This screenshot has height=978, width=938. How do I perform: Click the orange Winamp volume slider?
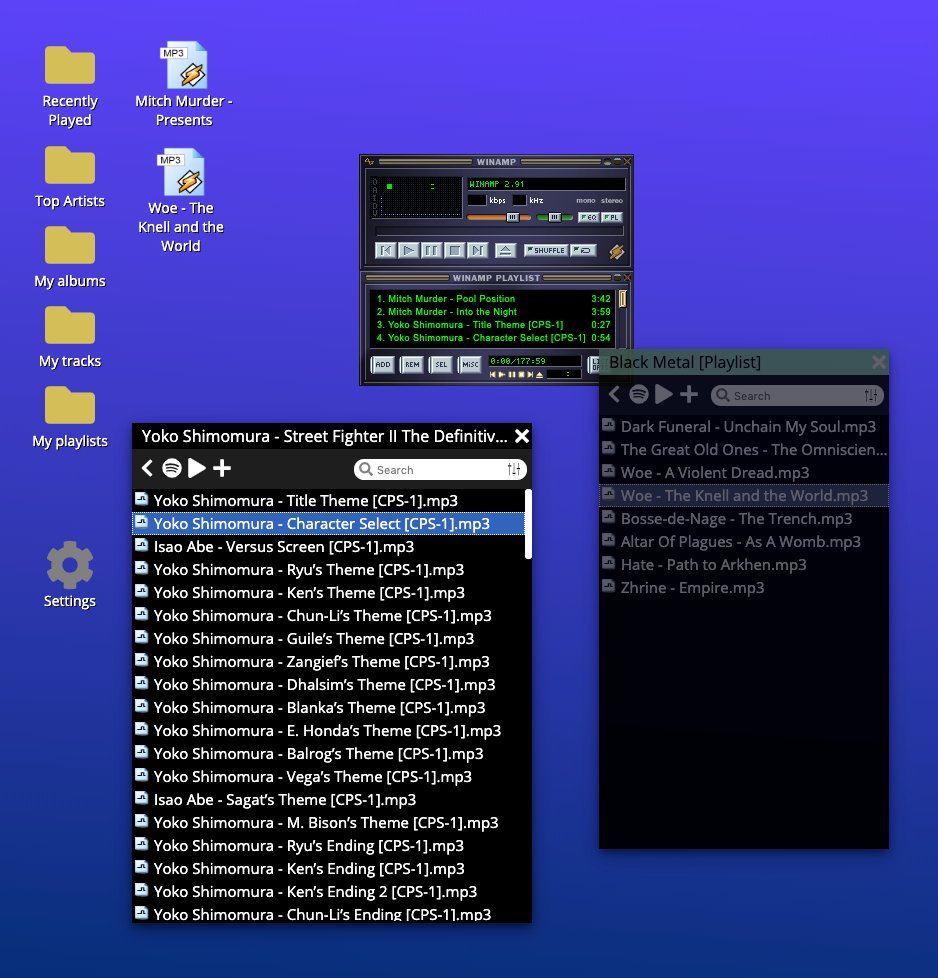(x=499, y=217)
